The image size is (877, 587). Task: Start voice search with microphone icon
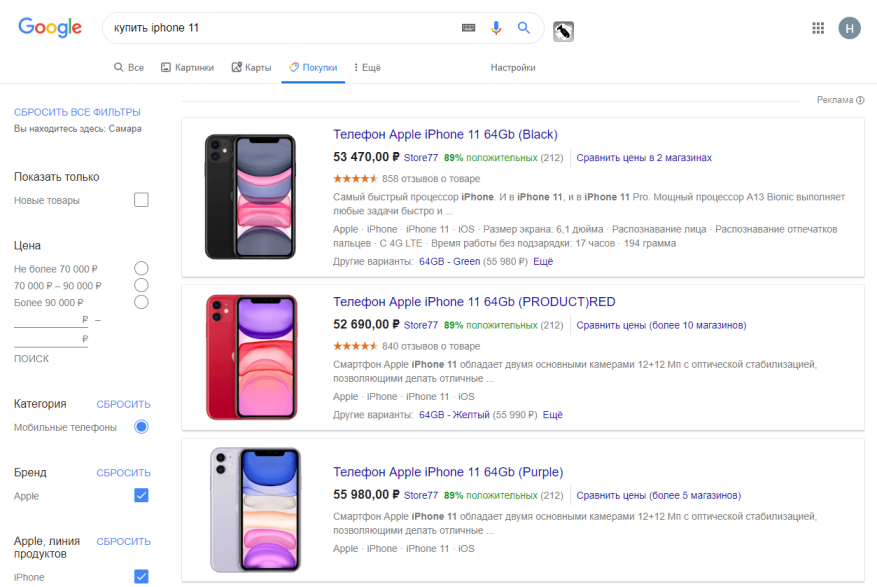495,28
